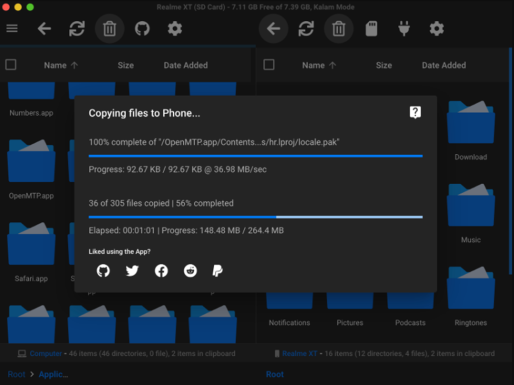Select all checkbox in Computer pane
514x385 pixels.
point(11,65)
